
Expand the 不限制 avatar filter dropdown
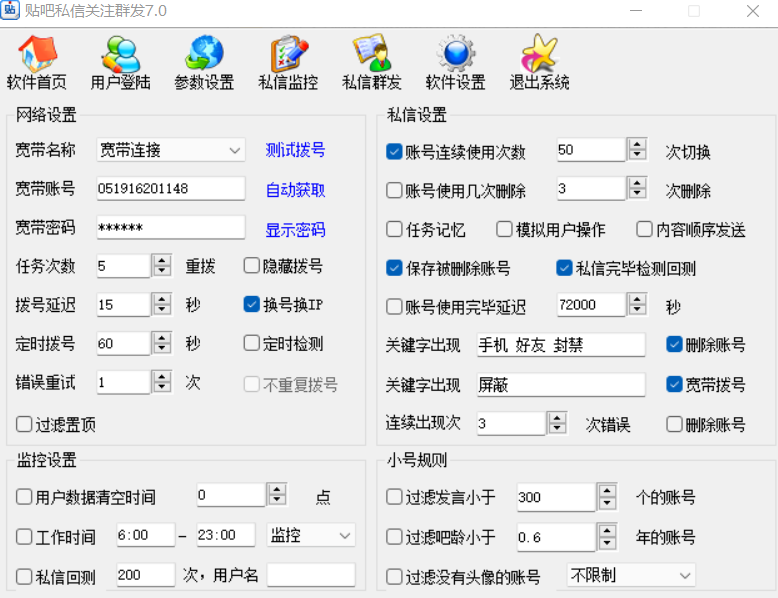tap(685, 575)
